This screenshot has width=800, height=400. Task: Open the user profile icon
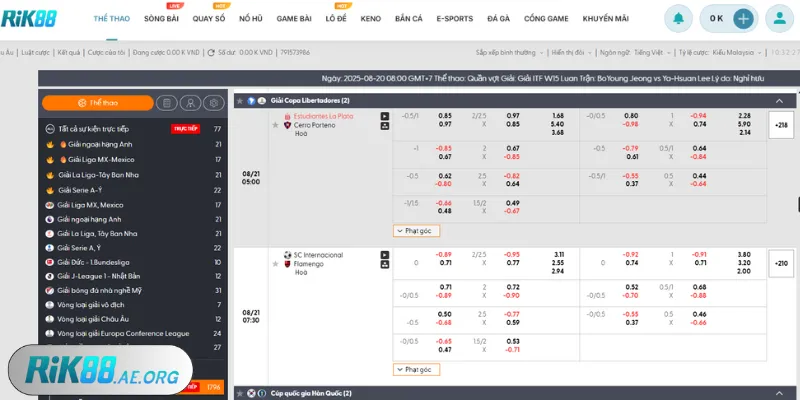[777, 19]
